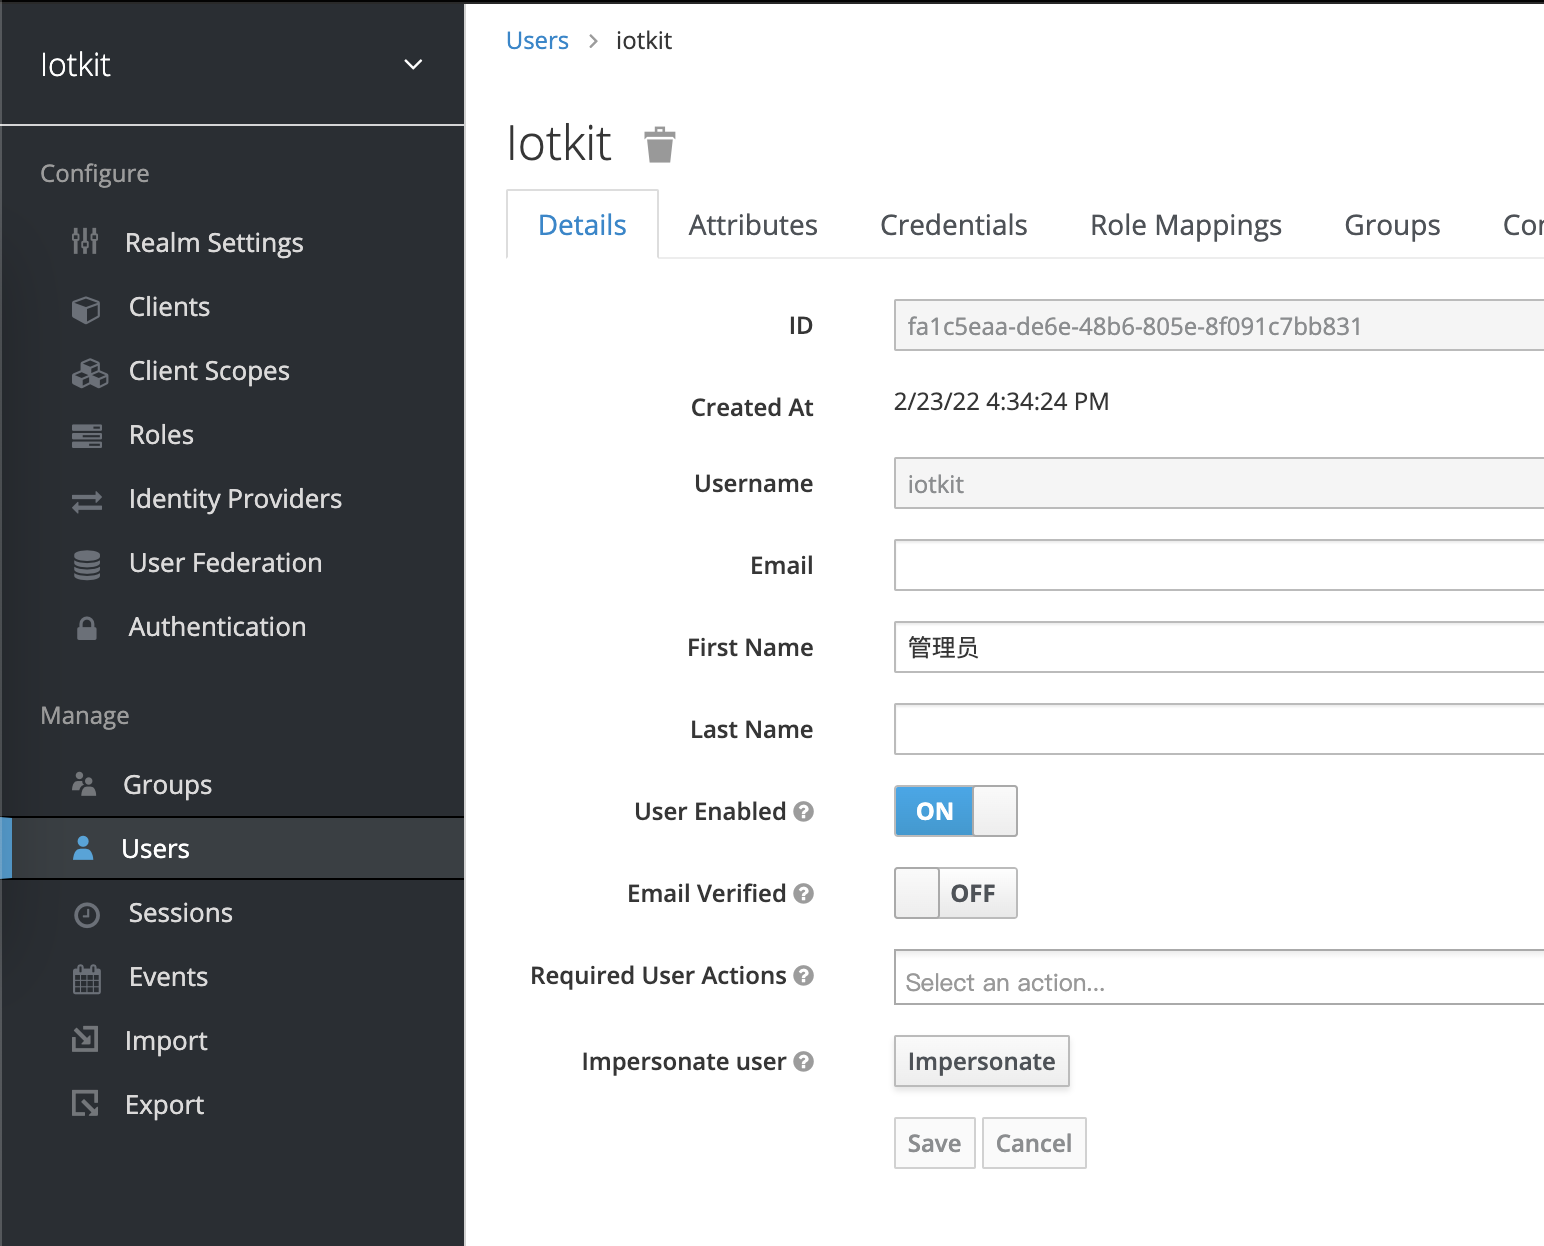Screen dimensions: 1544x1246
Task: Open the Iotkit realm selector dropdown
Action: pyautogui.click(x=232, y=64)
